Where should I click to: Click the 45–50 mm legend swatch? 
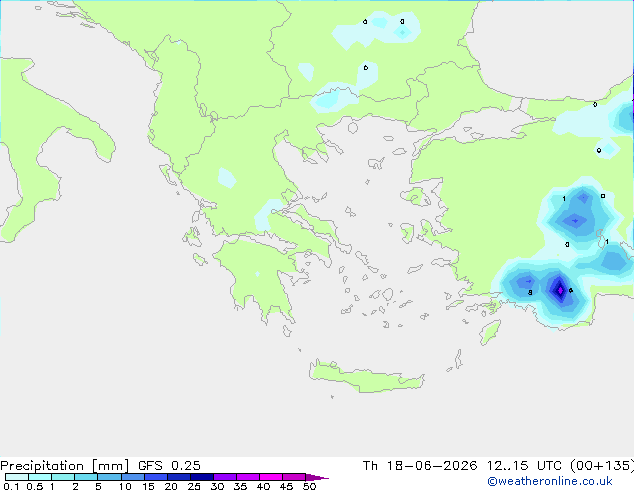(294, 477)
